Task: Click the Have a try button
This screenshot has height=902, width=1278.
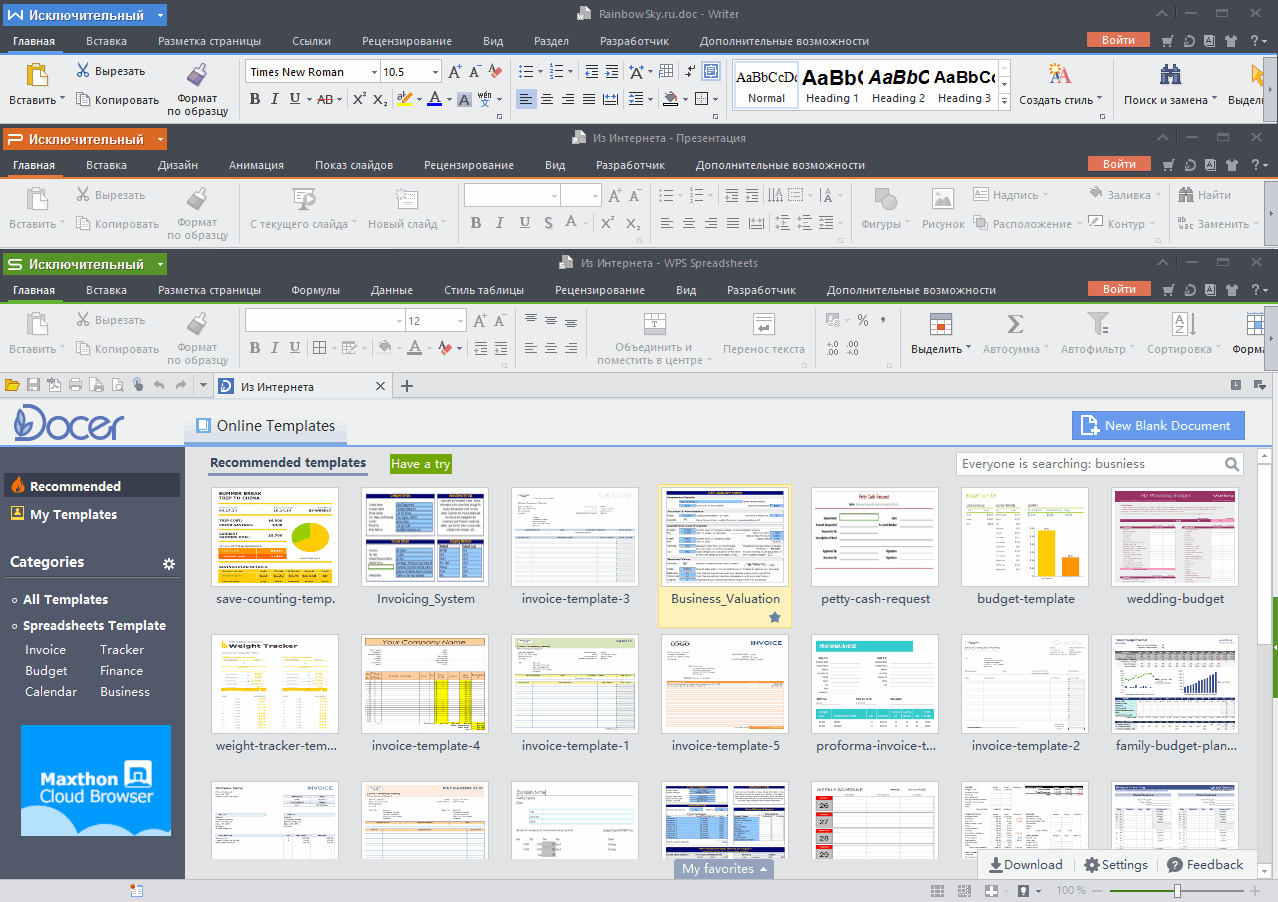Action: point(421,464)
